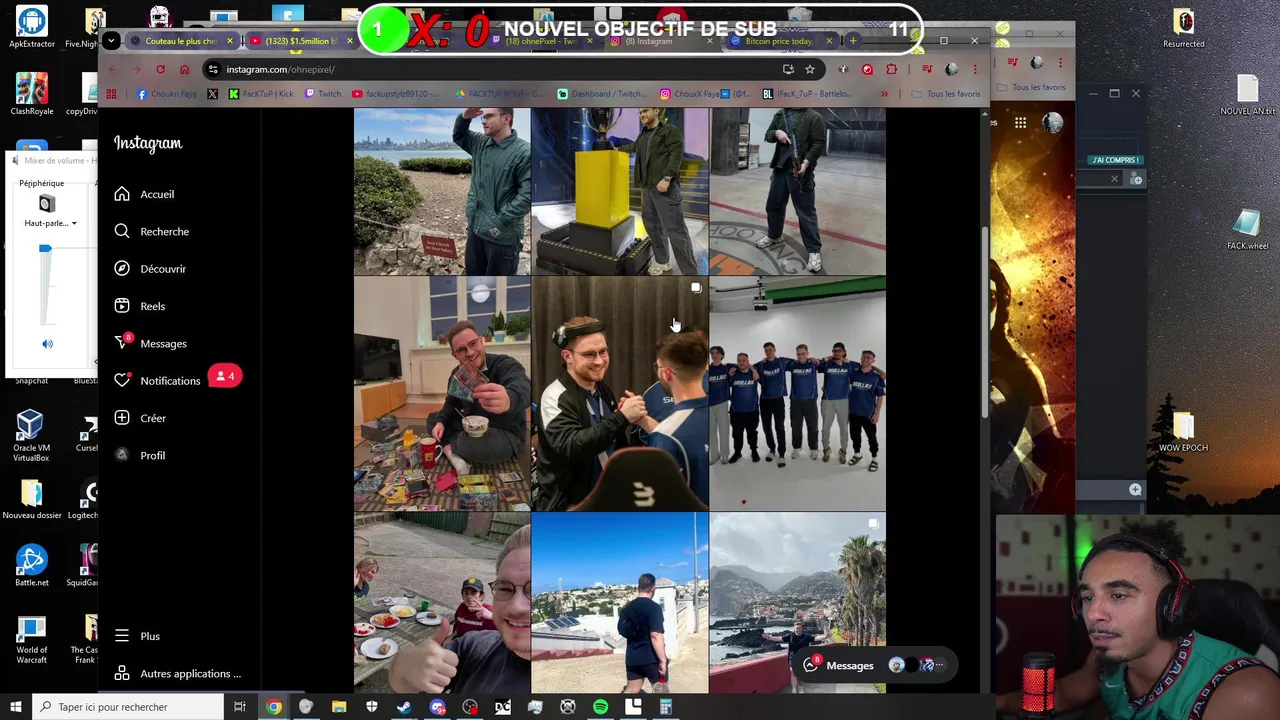Open the Haut-parleurs device dropdown in volume mixer
Image resolution: width=1280 pixels, height=720 pixels.
tap(50, 223)
